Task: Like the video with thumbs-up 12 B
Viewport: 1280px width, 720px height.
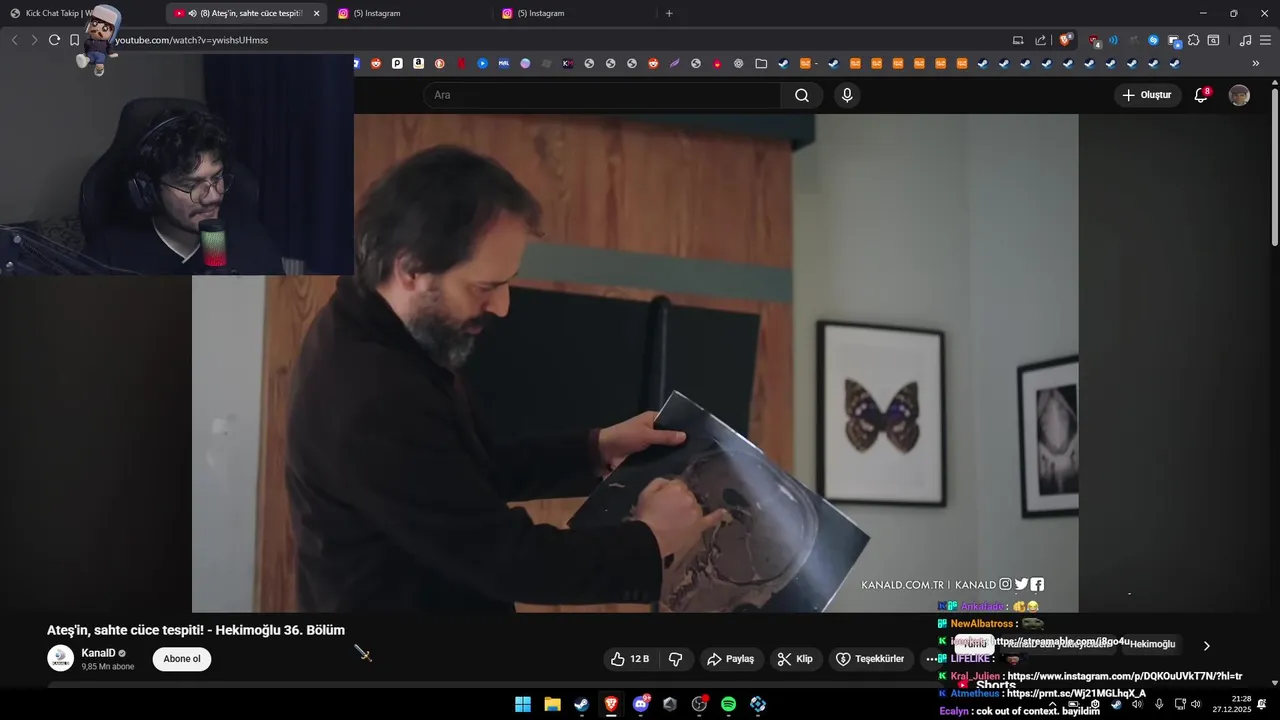Action: click(x=630, y=659)
